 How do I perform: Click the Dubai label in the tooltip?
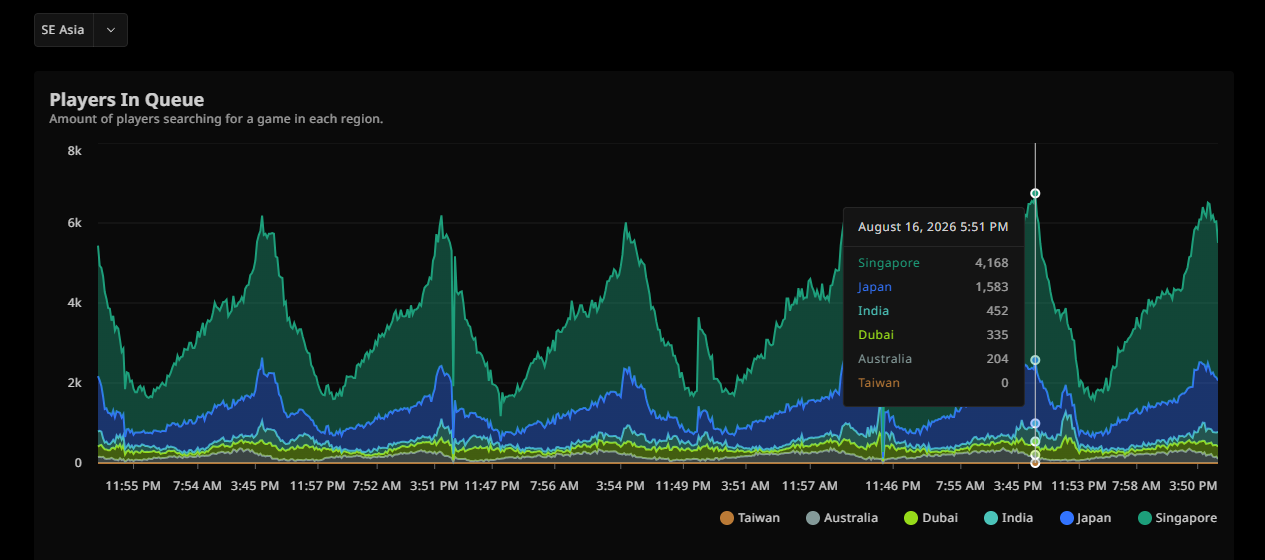[876, 335]
